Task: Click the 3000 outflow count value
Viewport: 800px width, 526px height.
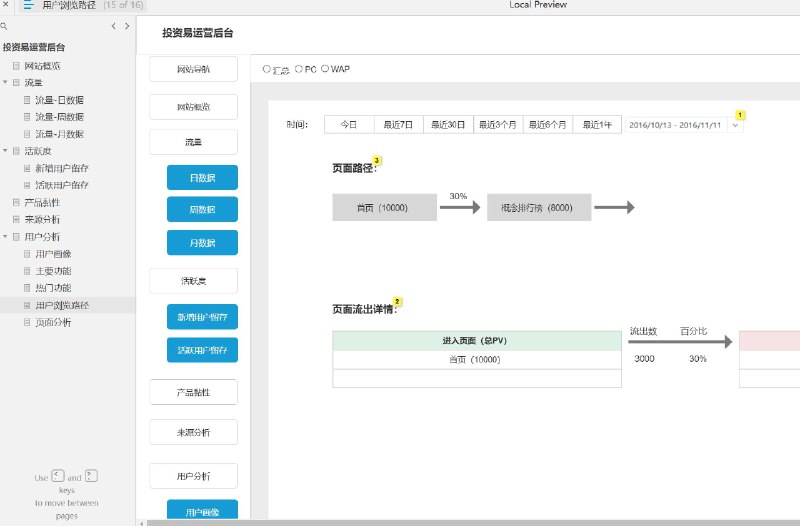Action: (644, 359)
